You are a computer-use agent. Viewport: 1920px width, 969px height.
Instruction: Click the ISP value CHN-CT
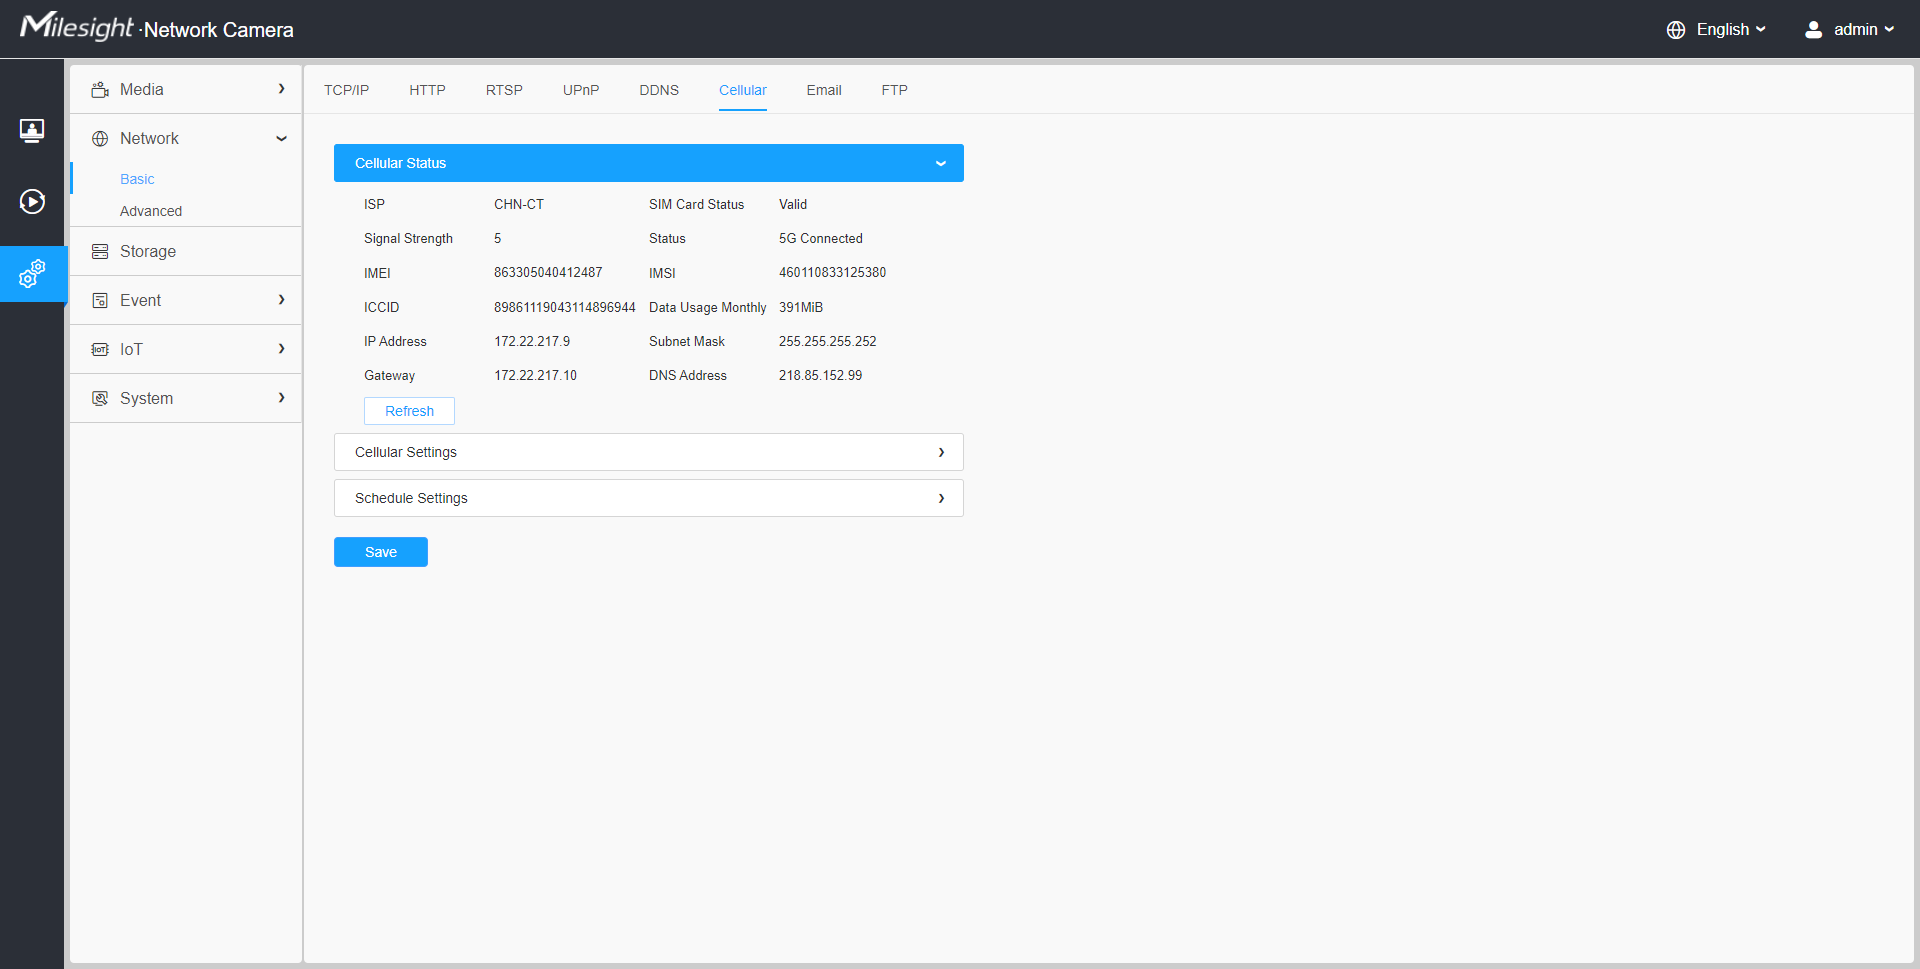click(x=519, y=204)
